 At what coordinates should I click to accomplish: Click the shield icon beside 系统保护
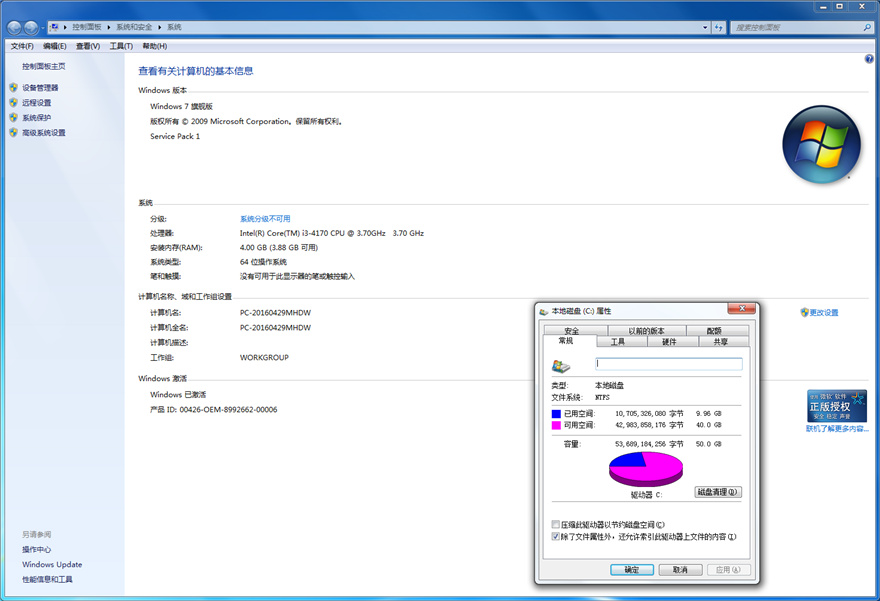(x=13, y=117)
